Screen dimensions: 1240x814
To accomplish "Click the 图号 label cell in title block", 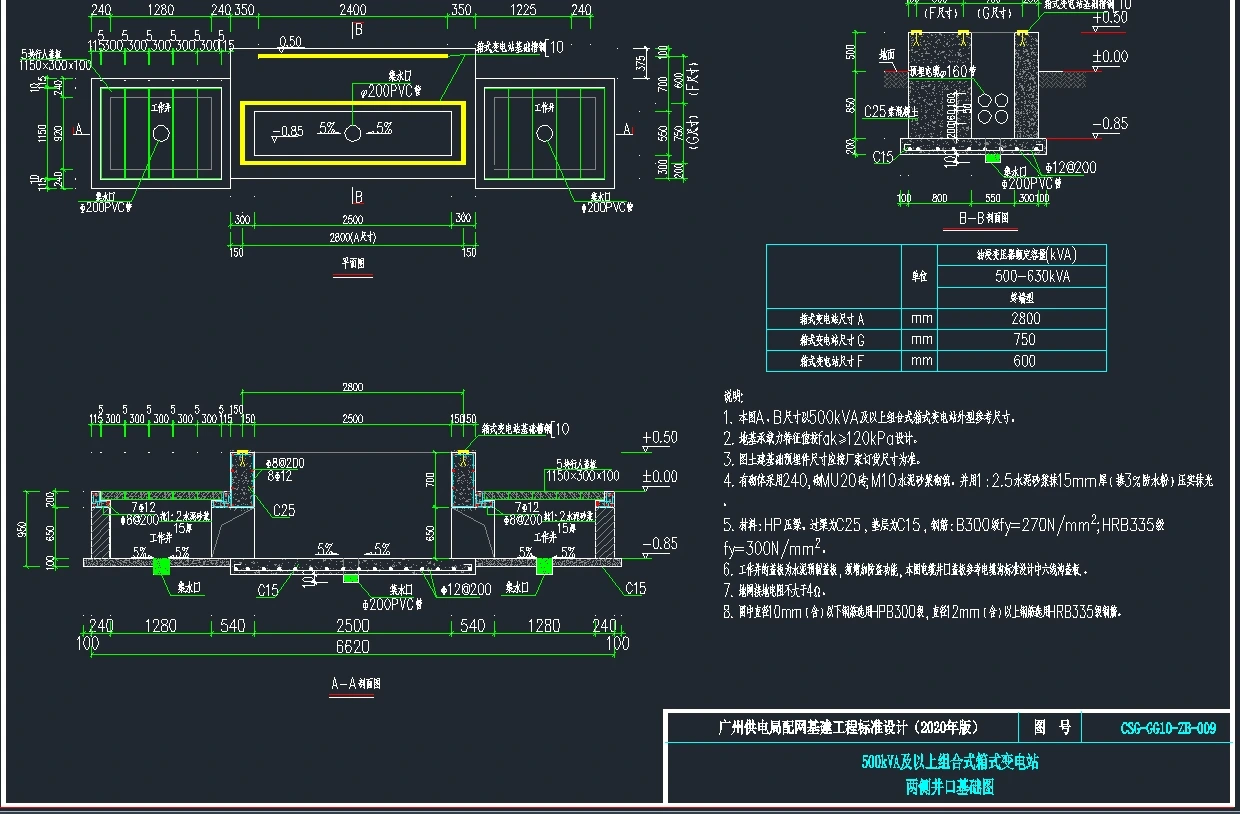I will coord(1051,728).
